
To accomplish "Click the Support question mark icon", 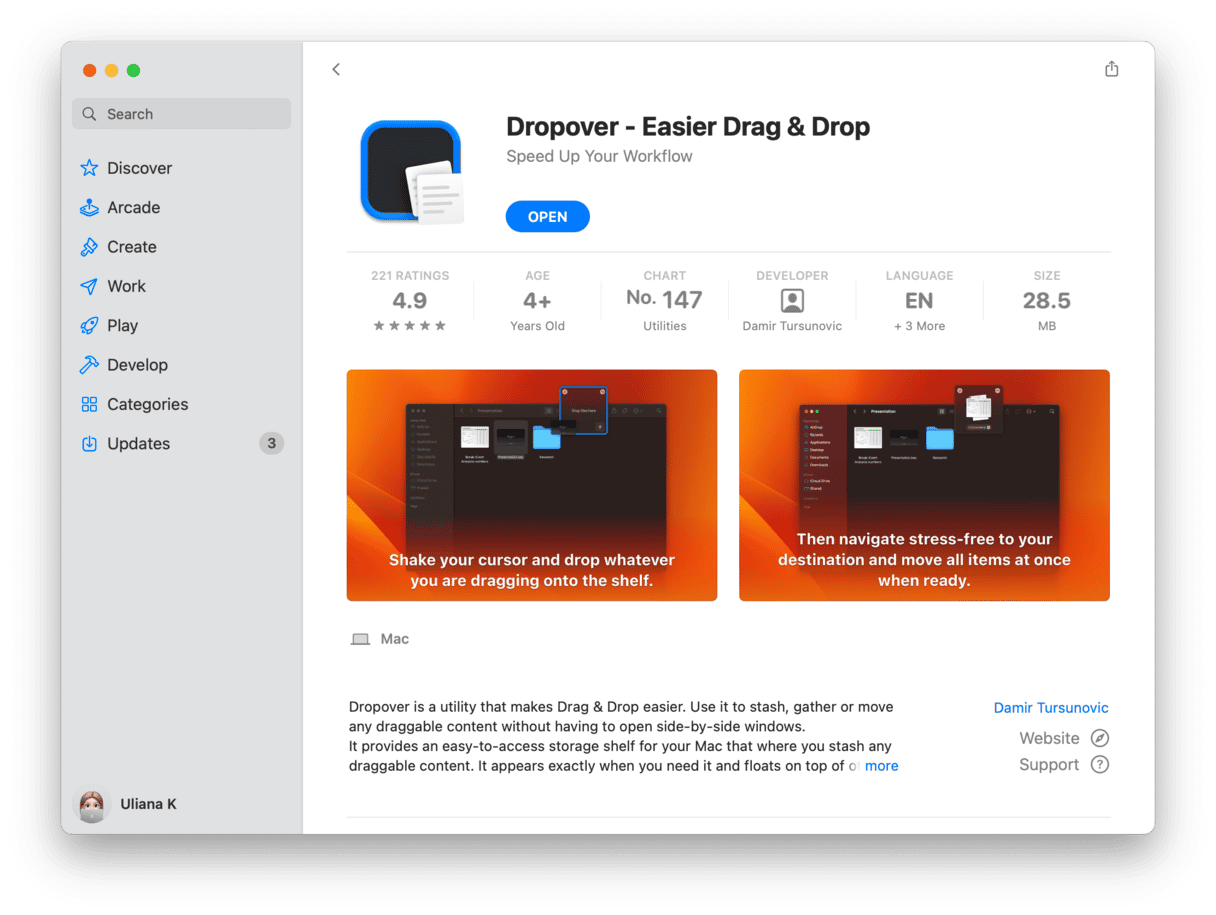I will [1100, 765].
